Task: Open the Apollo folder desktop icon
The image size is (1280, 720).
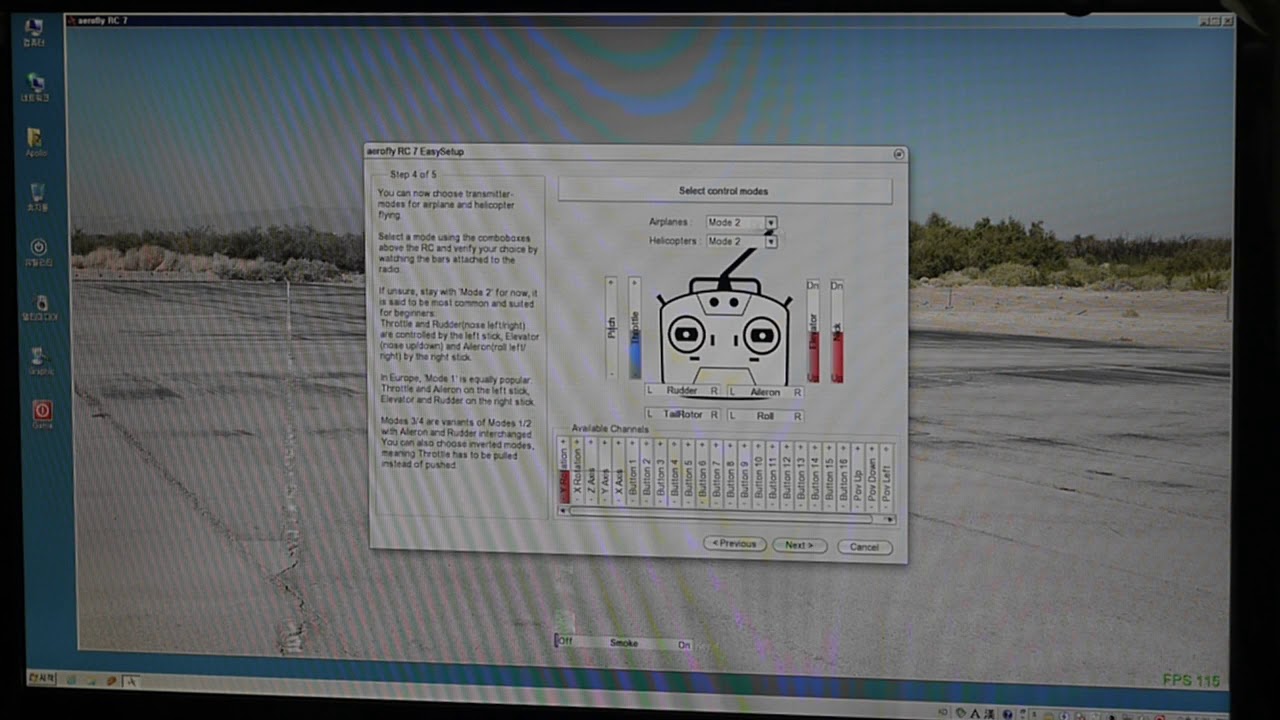Action: [35, 142]
